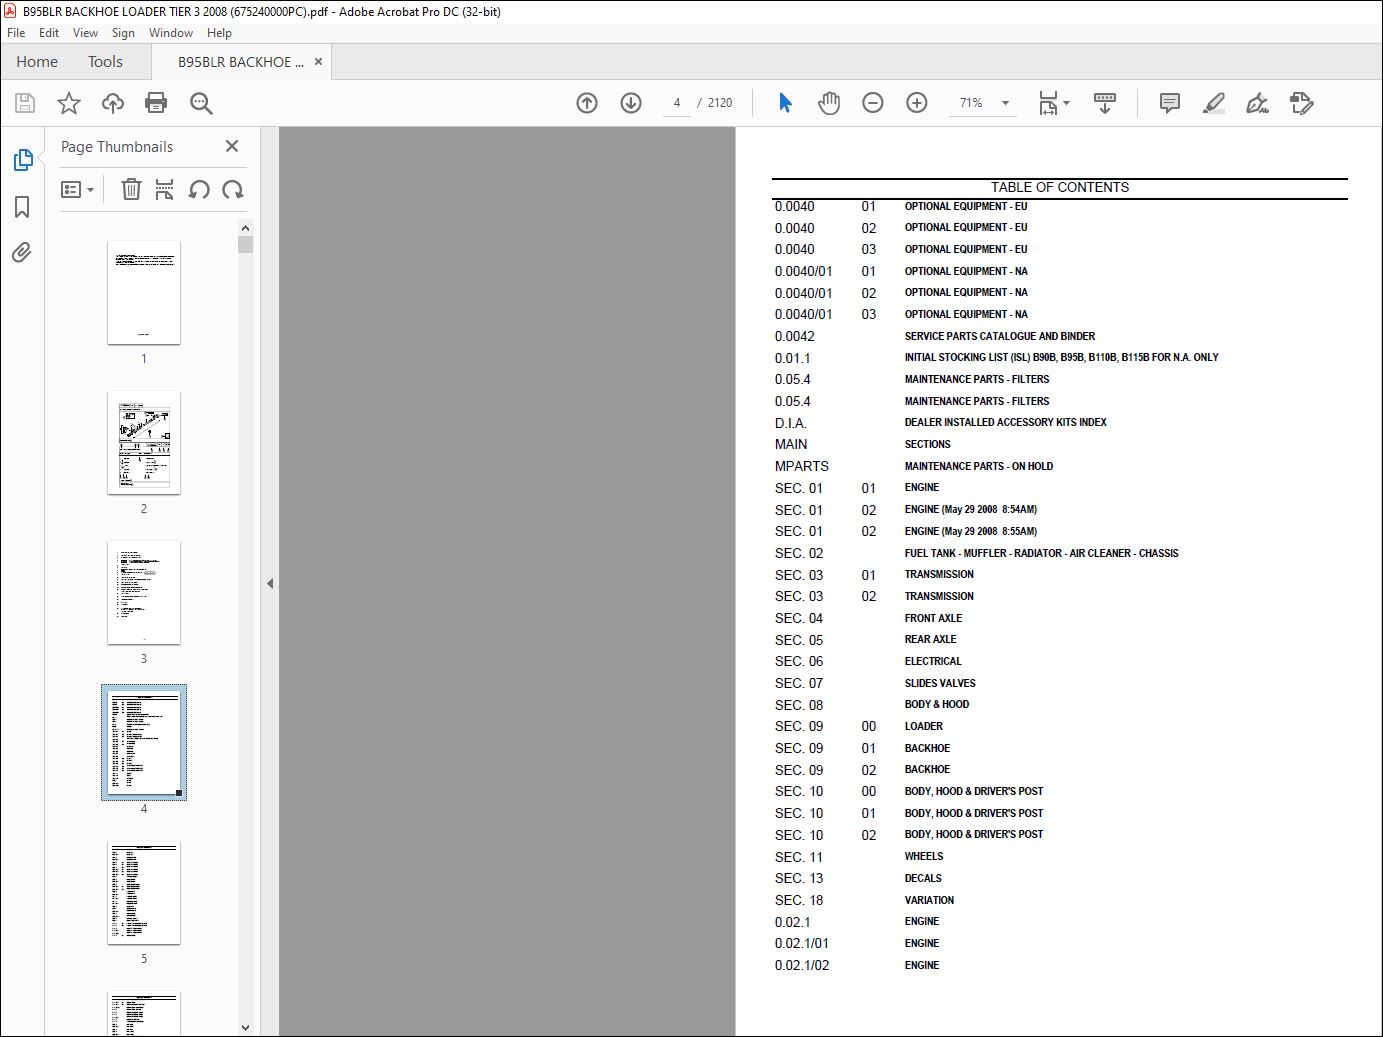Collapse the navigation pane arrow
Image resolution: width=1383 pixels, height=1037 pixels.
click(x=270, y=583)
